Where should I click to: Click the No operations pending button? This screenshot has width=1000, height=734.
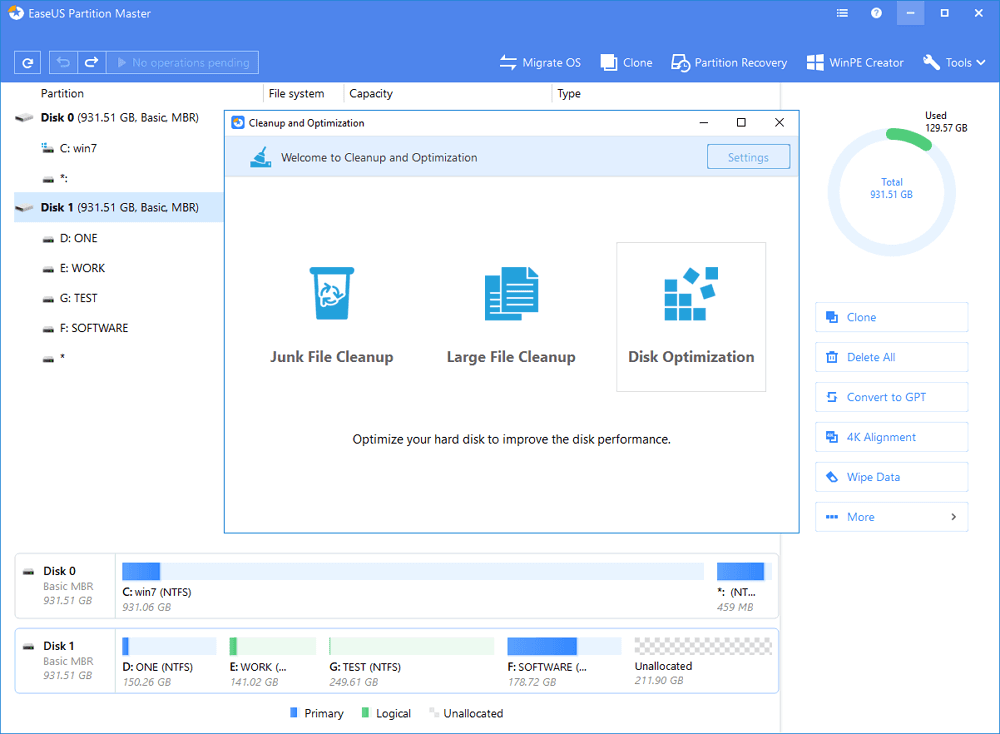(182, 62)
